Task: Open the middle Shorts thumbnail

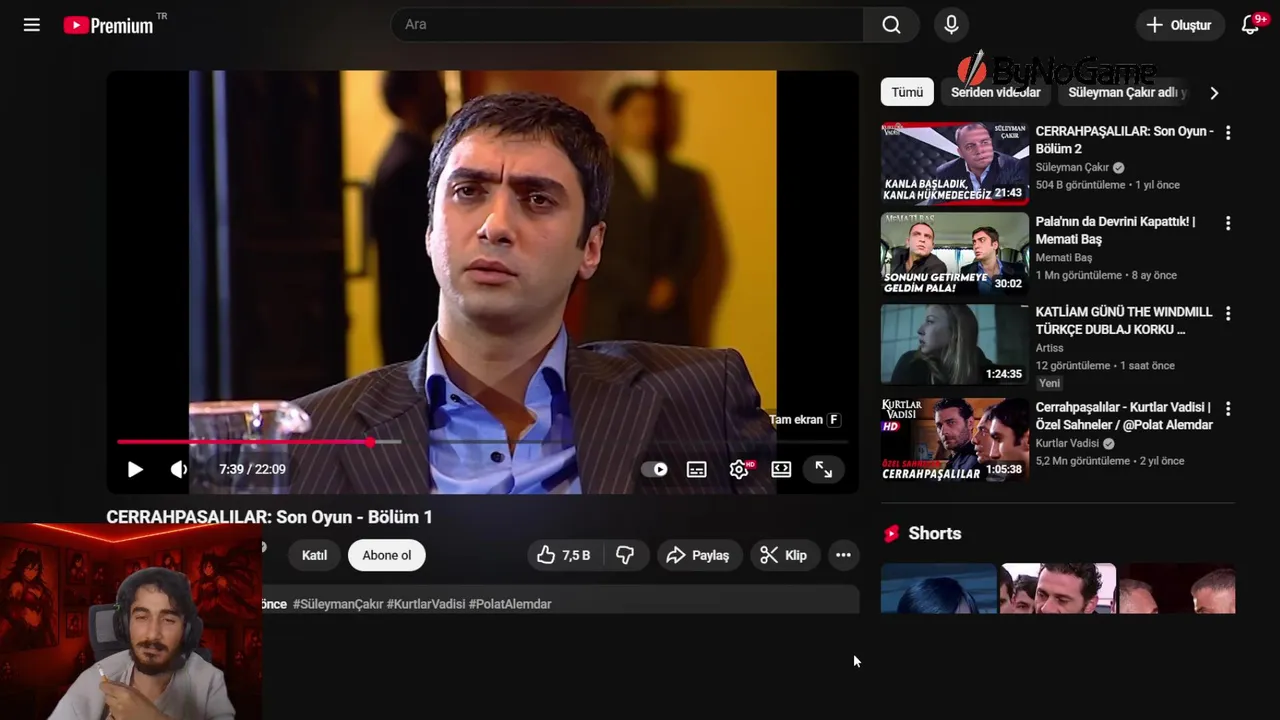Action: click(1058, 589)
